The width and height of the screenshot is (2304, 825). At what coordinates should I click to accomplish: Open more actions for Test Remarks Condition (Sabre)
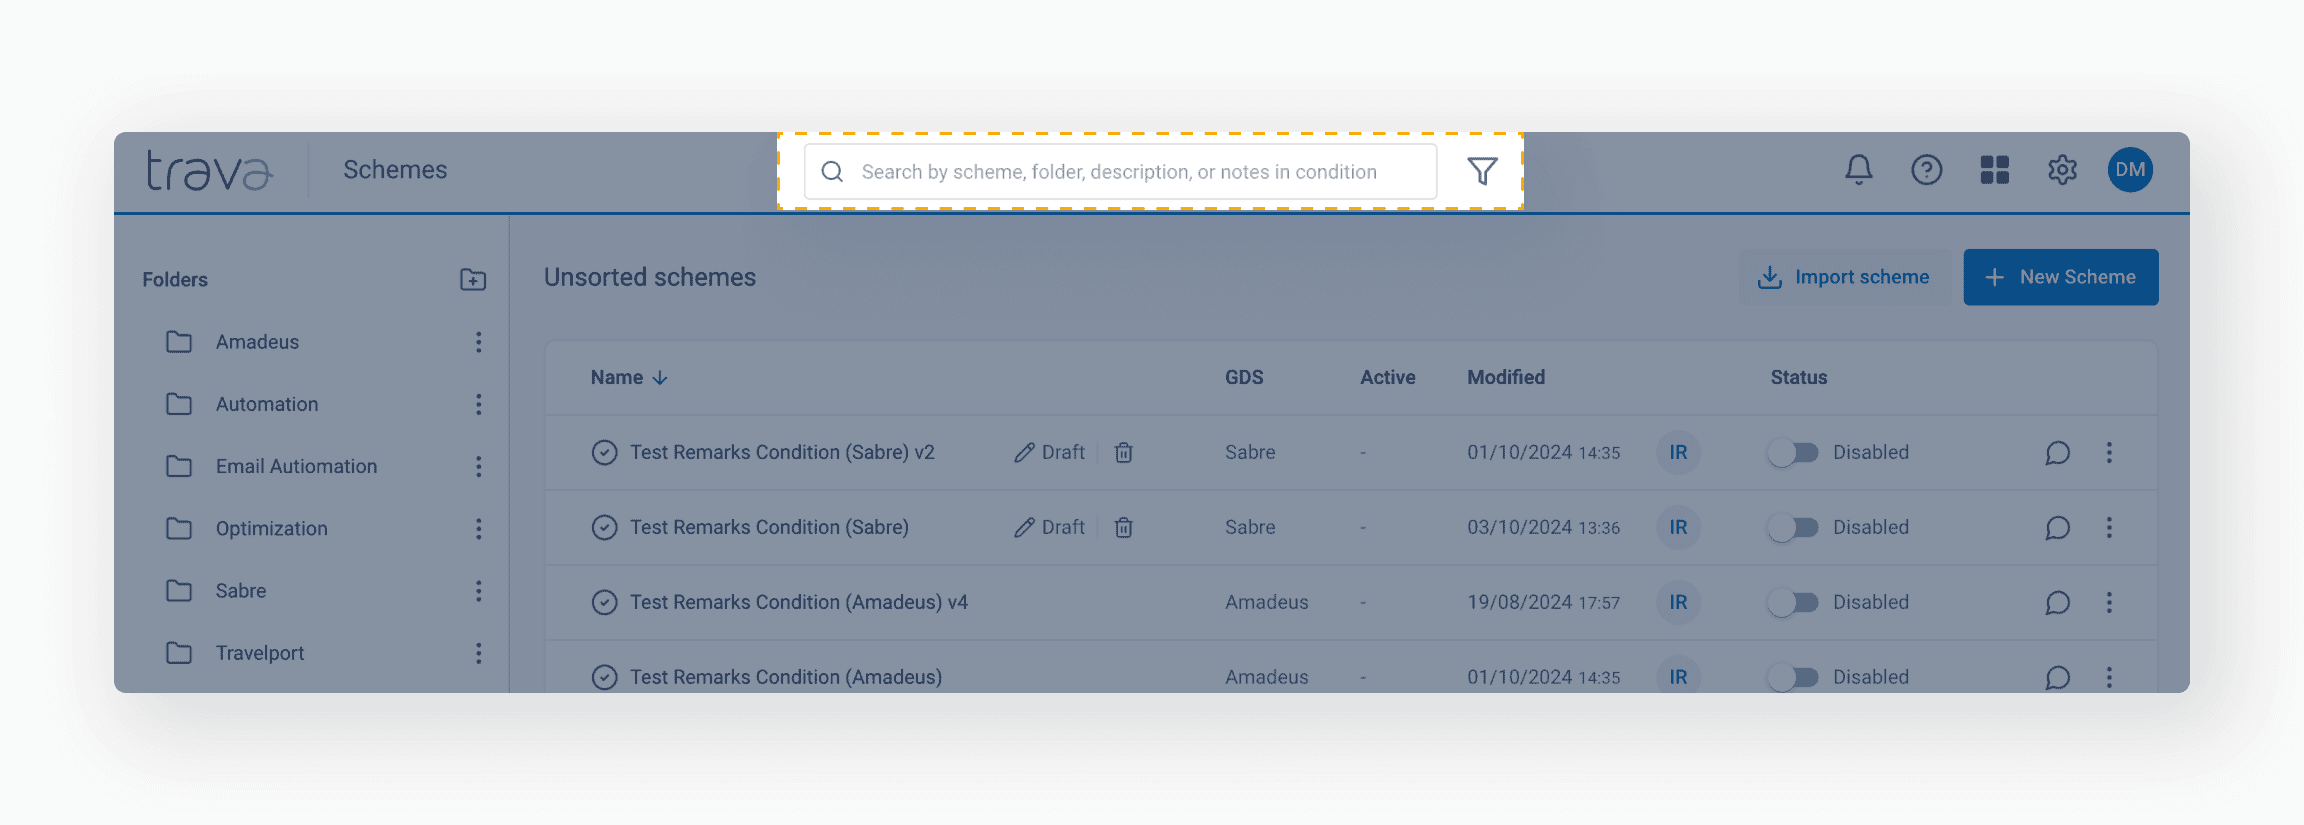click(x=2109, y=528)
